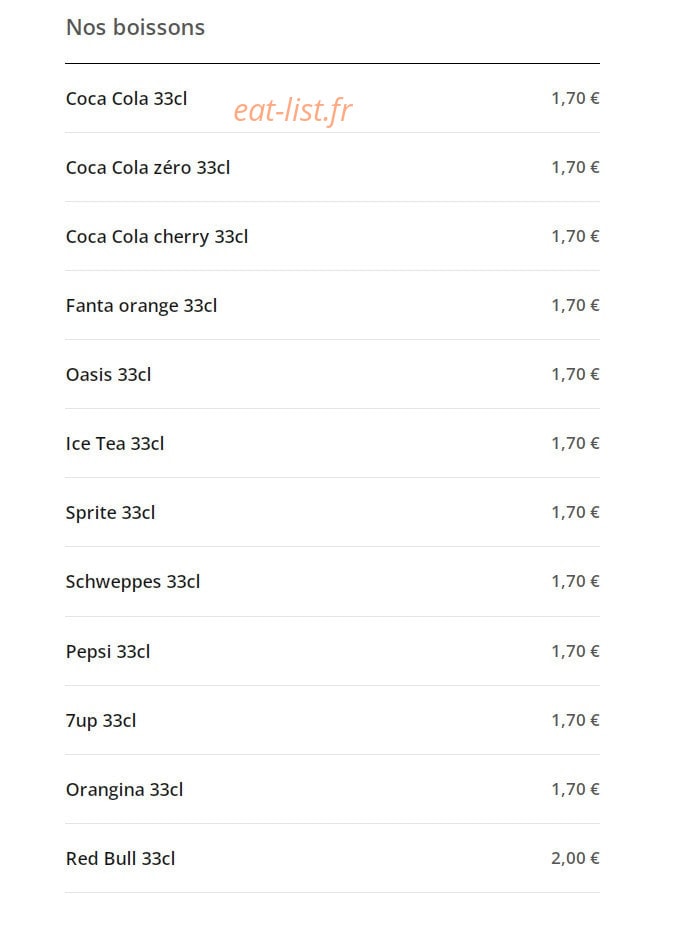The width and height of the screenshot is (673, 929).
Task: Select Pepsi 33cl
Action: tap(108, 652)
